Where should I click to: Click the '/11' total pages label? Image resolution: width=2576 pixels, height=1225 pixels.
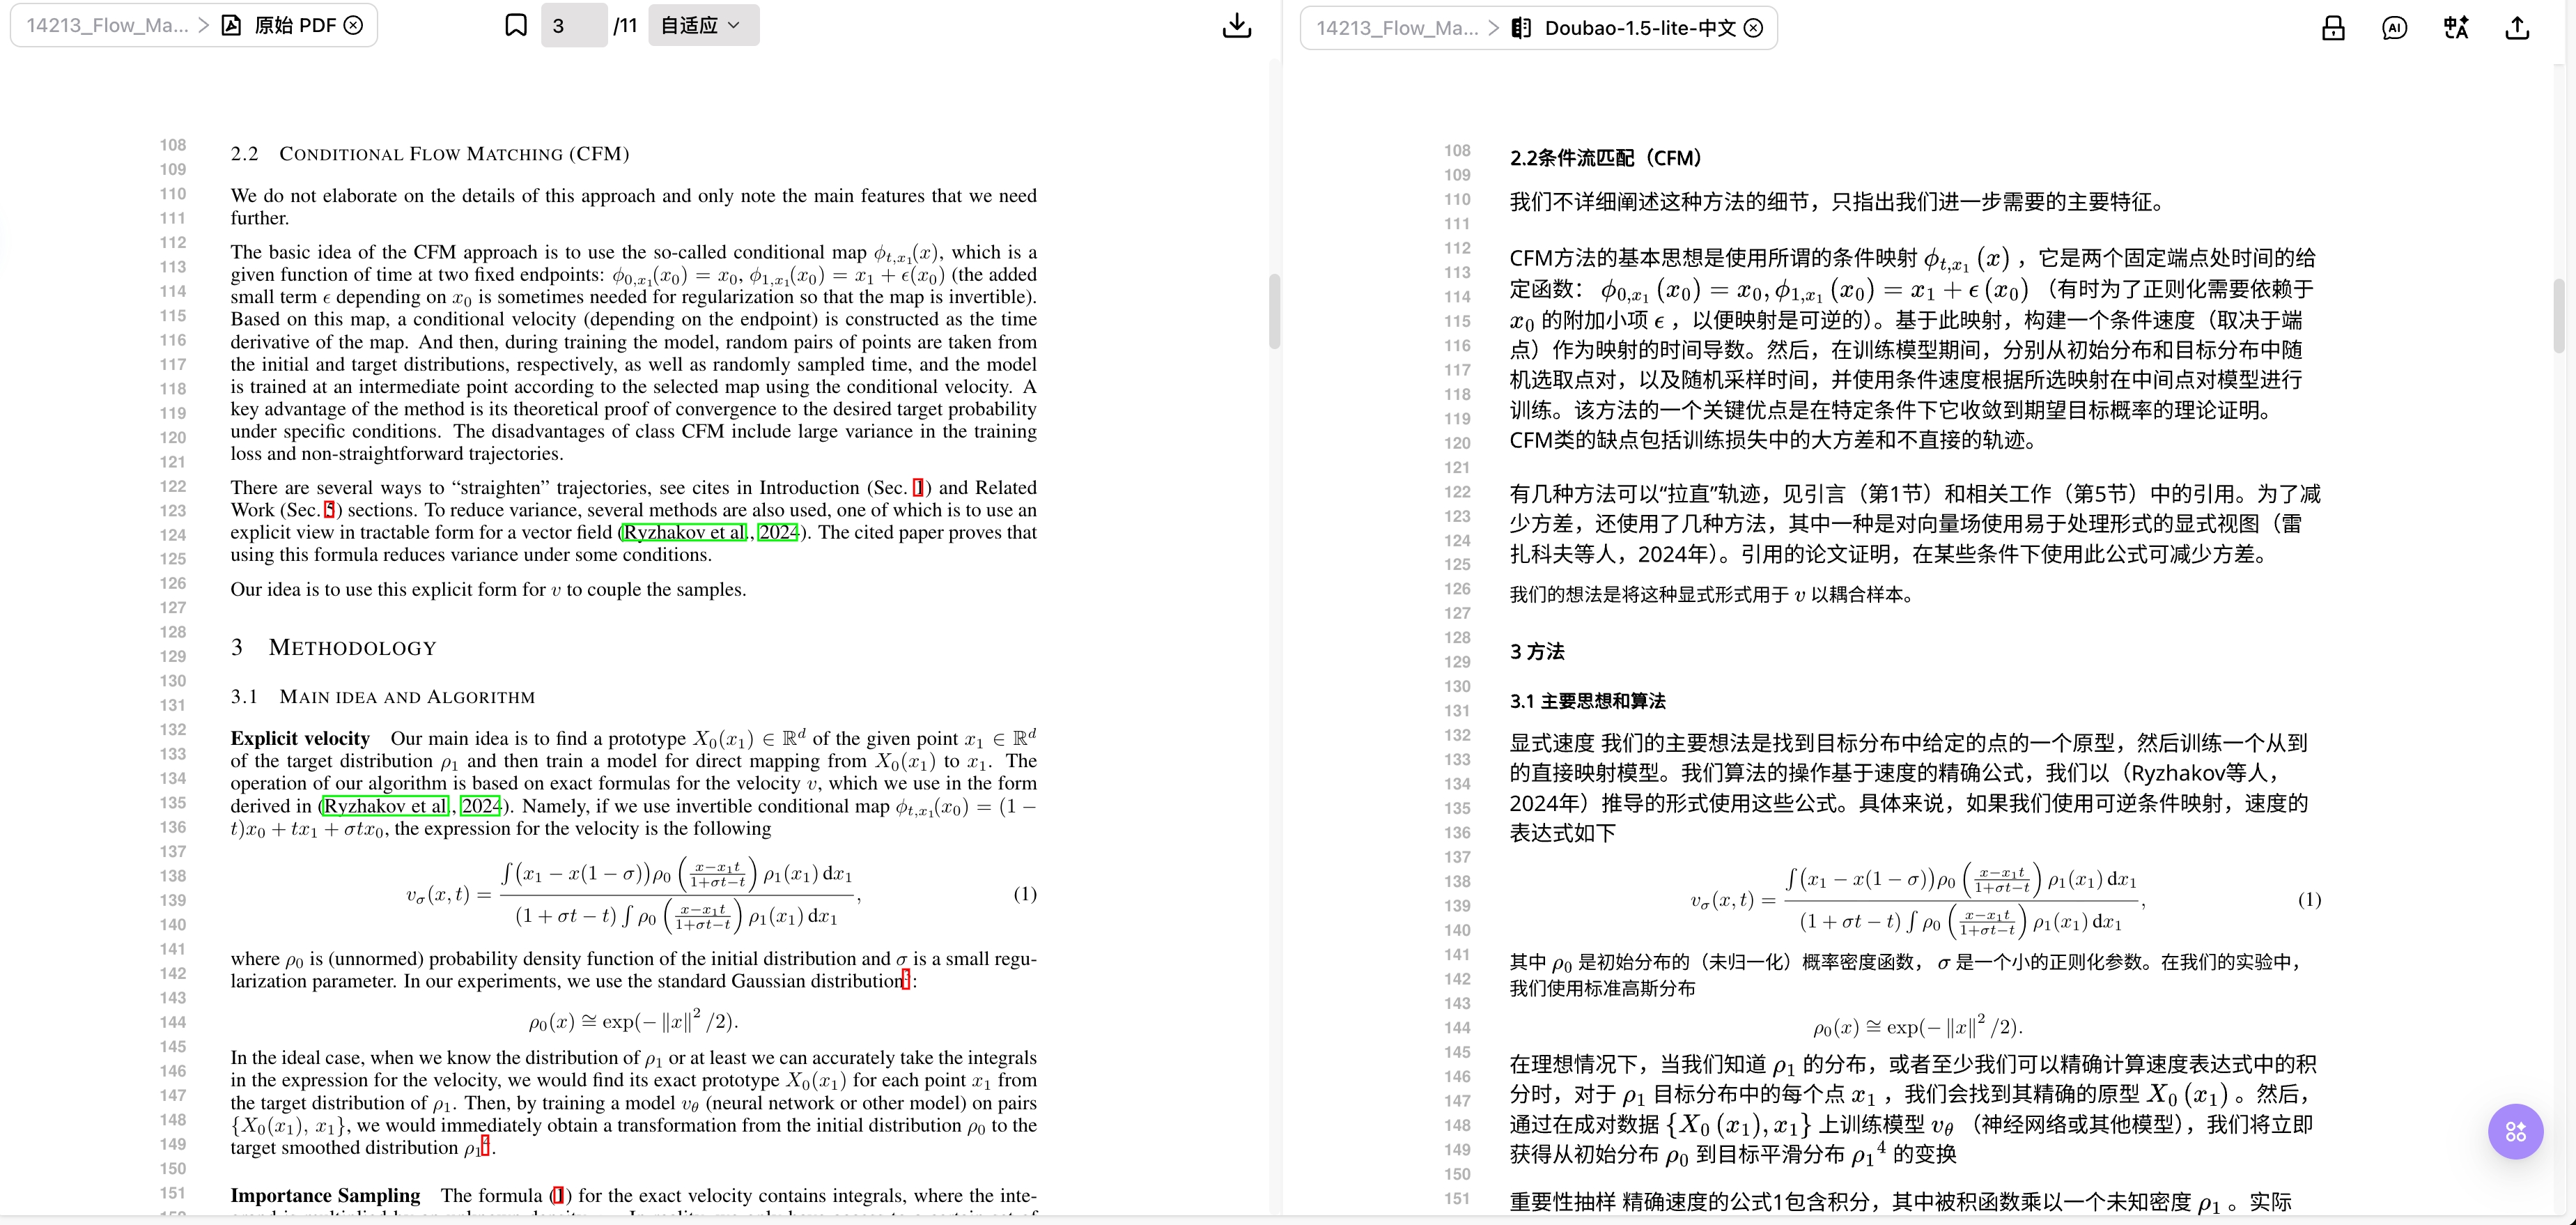[x=625, y=25]
